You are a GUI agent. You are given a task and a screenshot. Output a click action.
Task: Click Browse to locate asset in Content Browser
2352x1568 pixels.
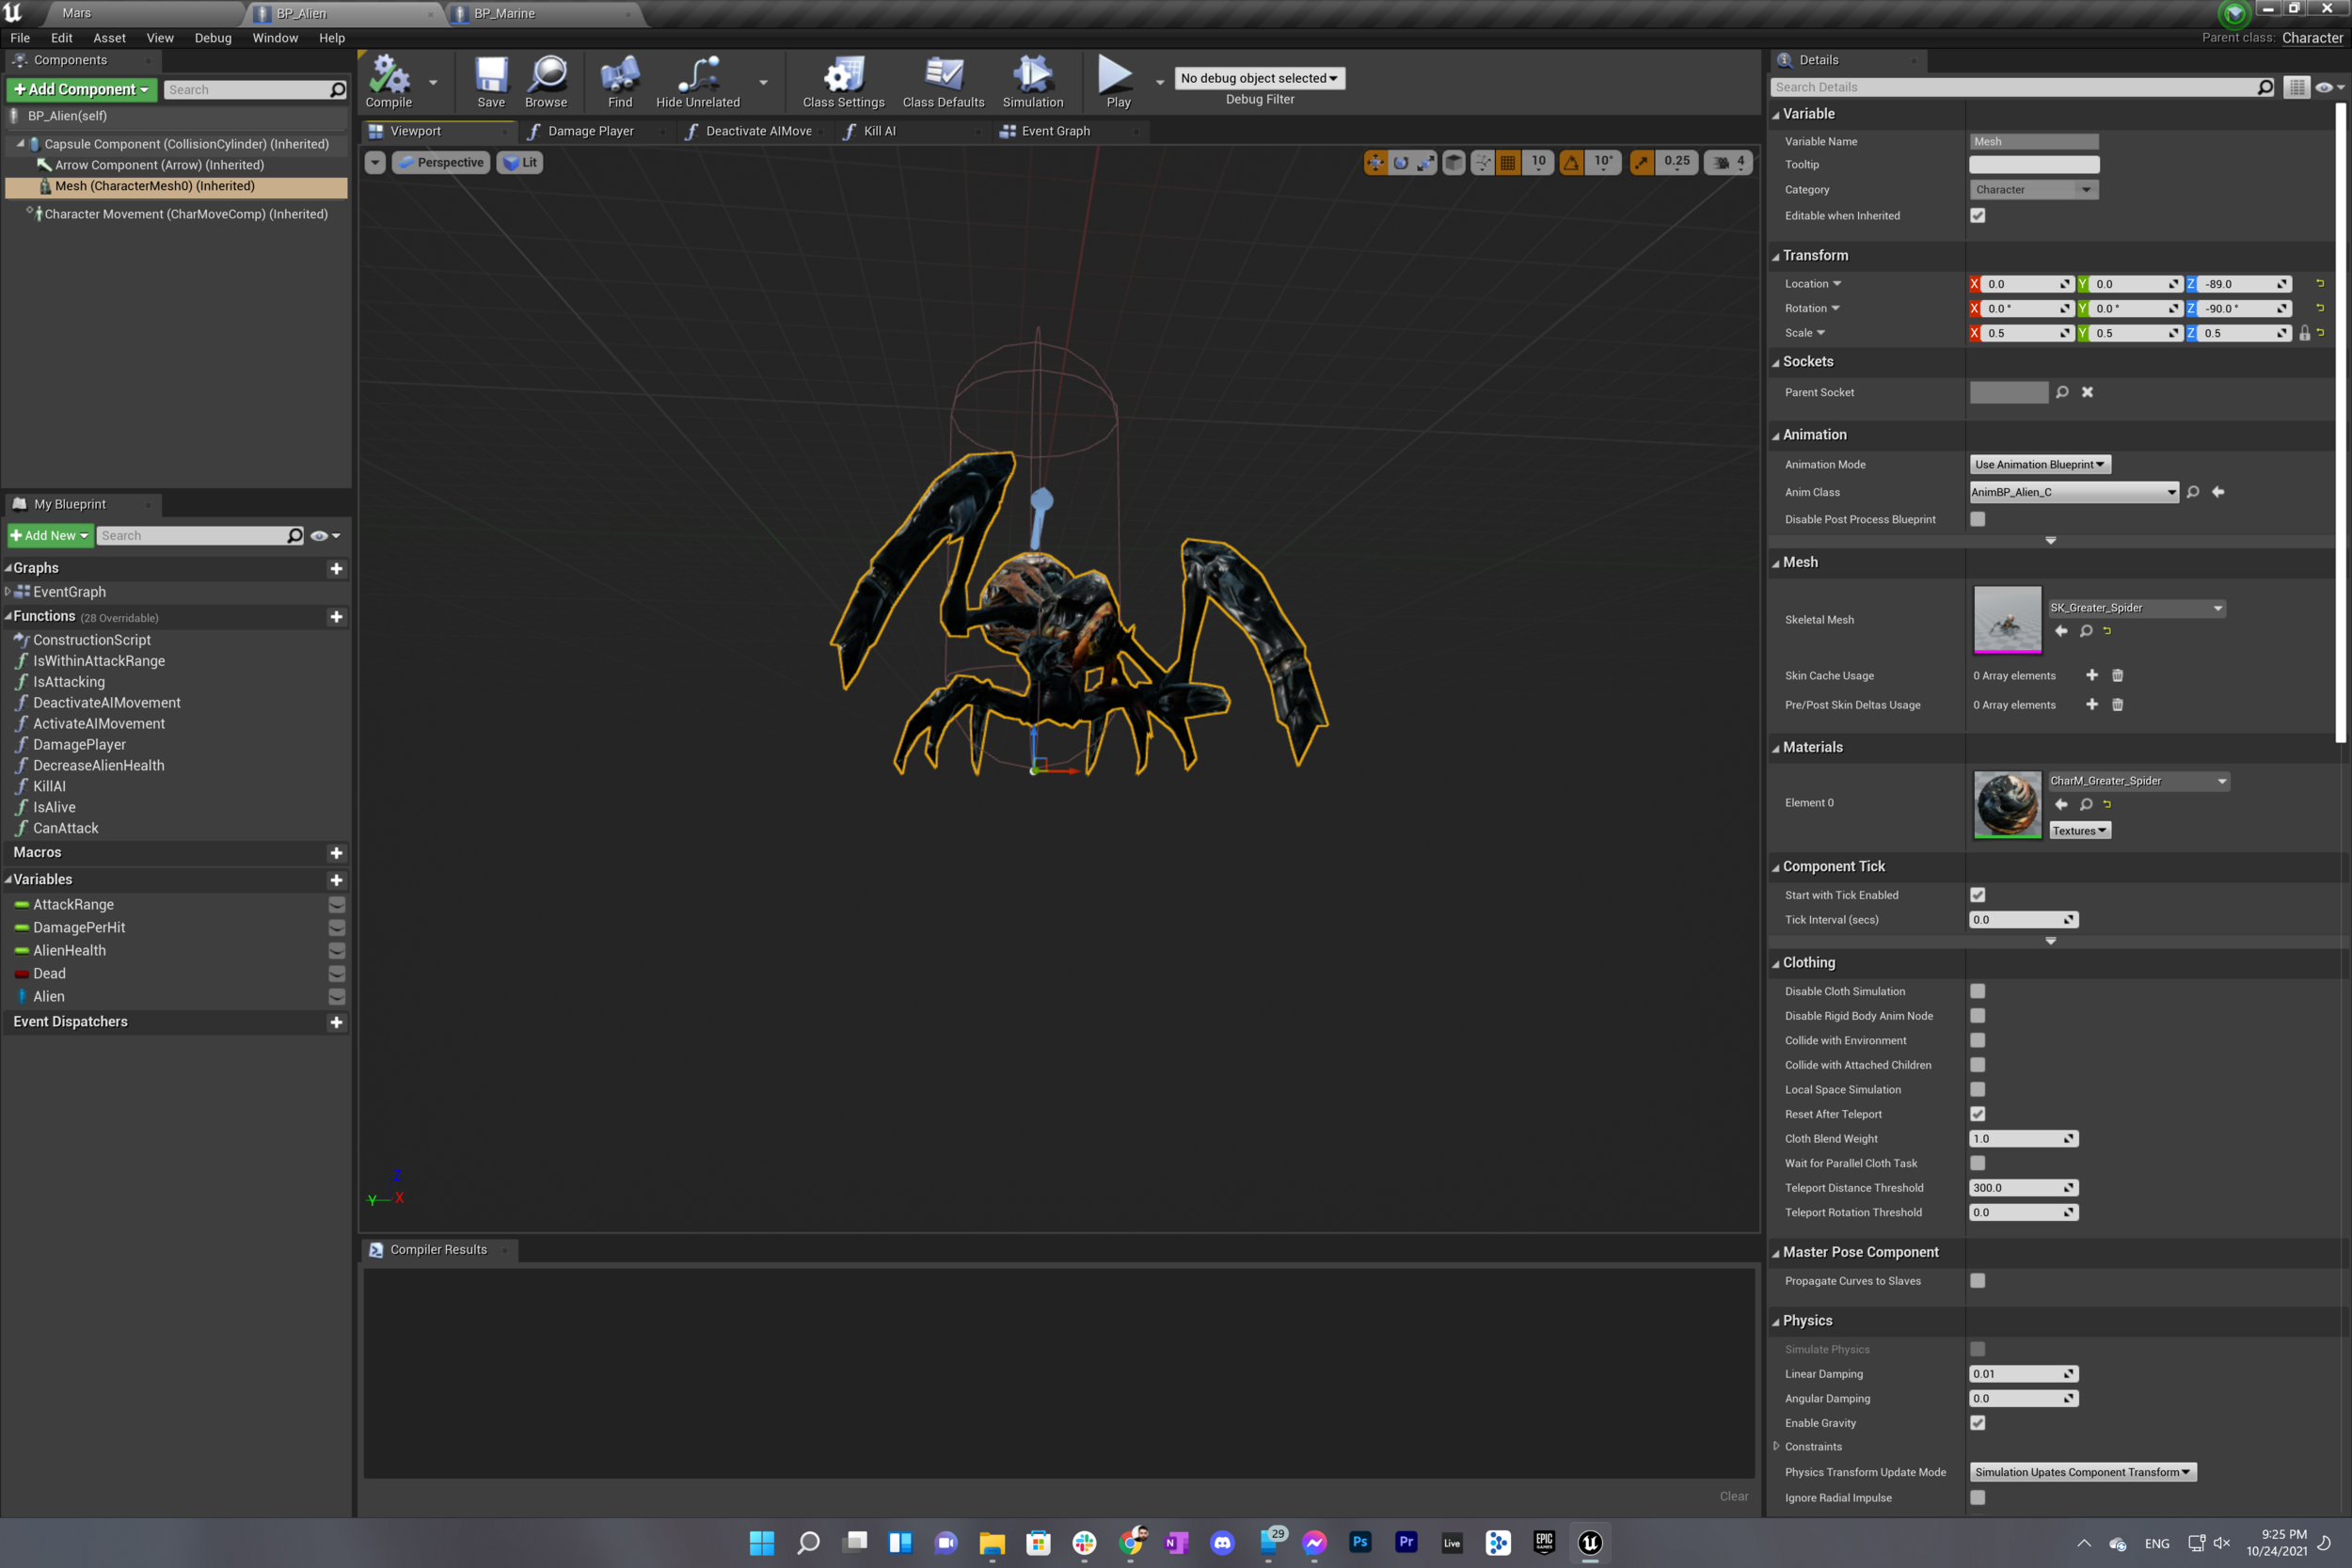point(546,82)
